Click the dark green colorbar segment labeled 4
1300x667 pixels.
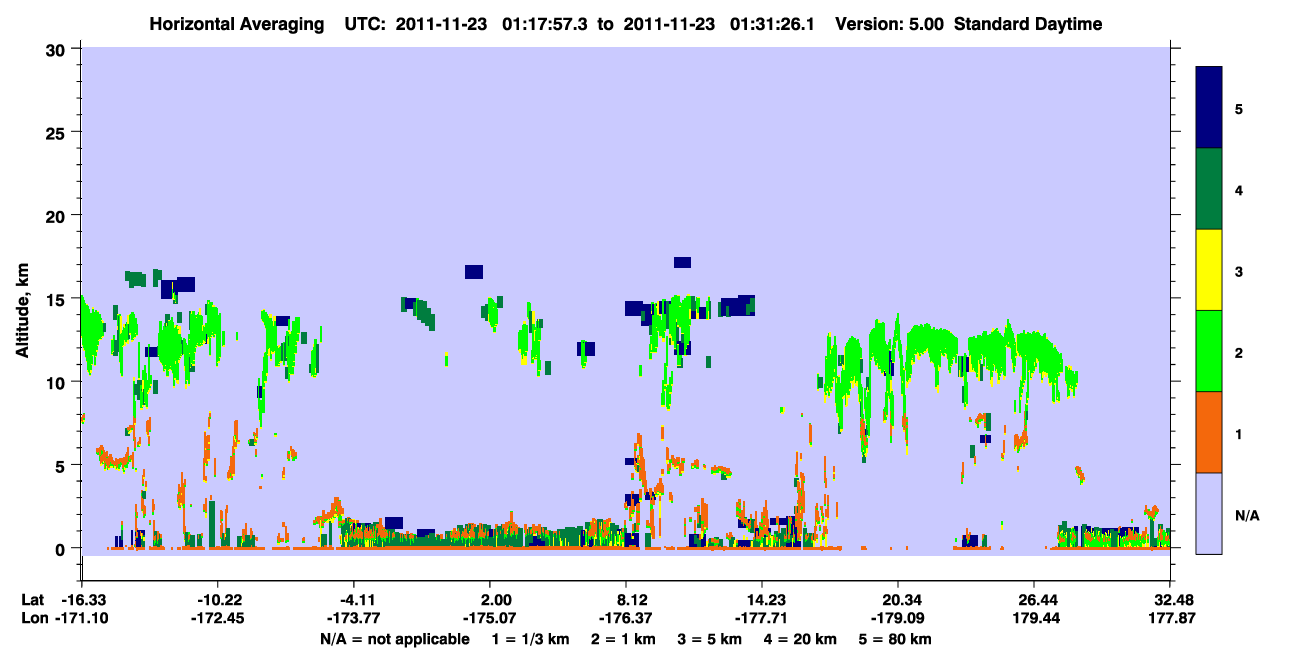[1209, 189]
